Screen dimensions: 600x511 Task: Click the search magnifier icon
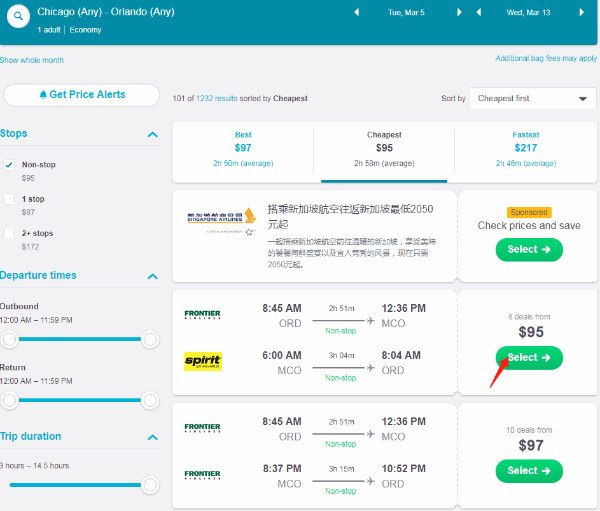[x=18, y=16]
